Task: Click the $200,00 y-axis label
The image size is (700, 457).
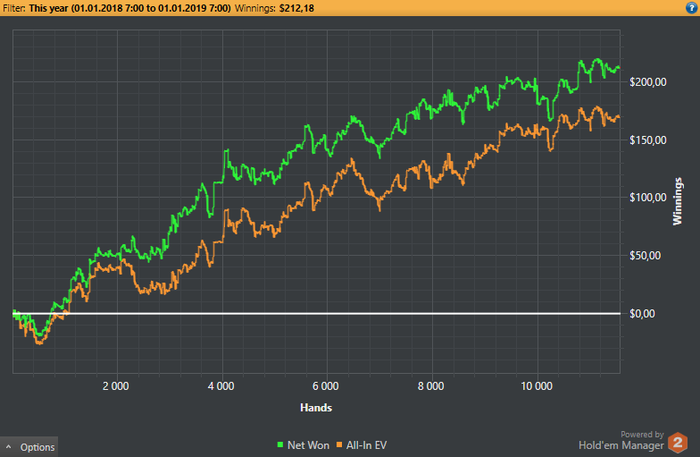Action: point(648,82)
